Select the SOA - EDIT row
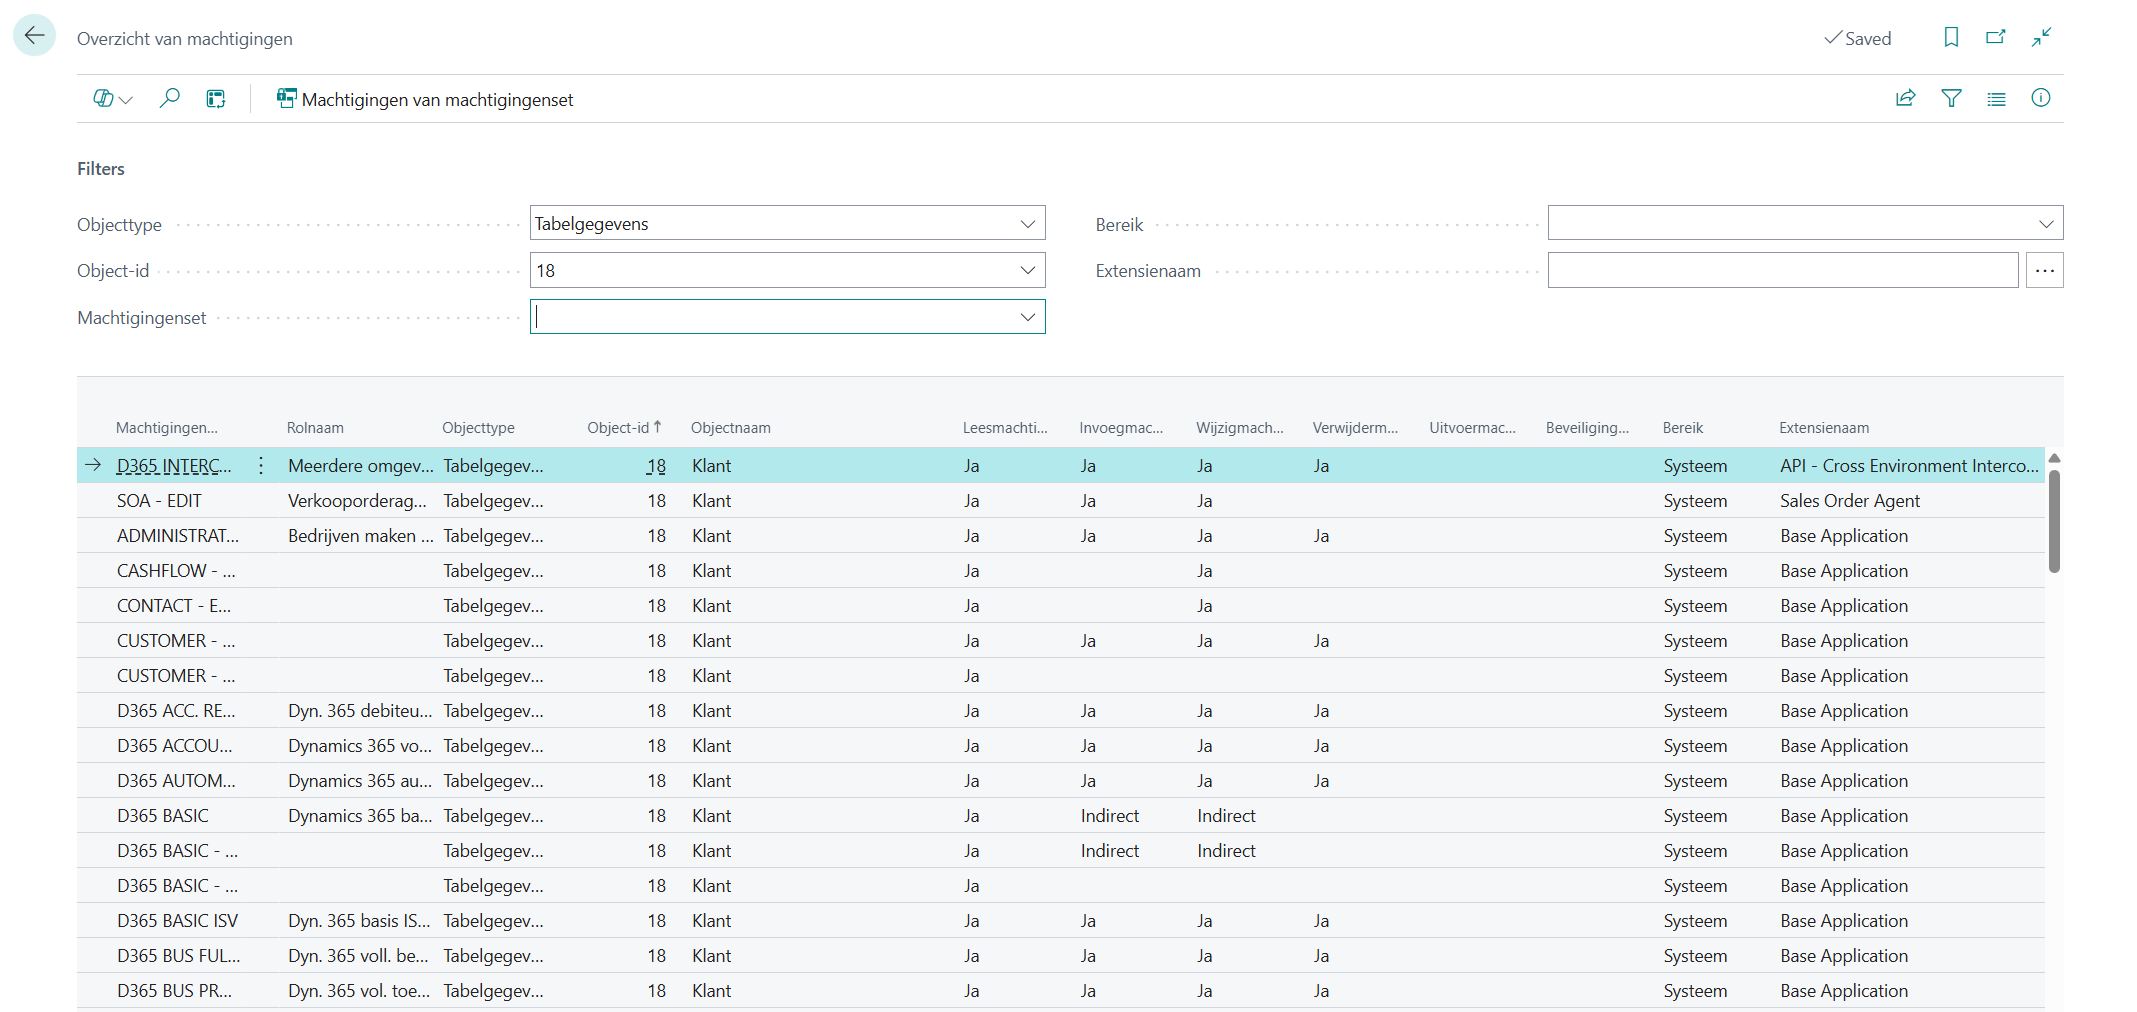This screenshot has width=2137, height=1012. coord(1060,500)
